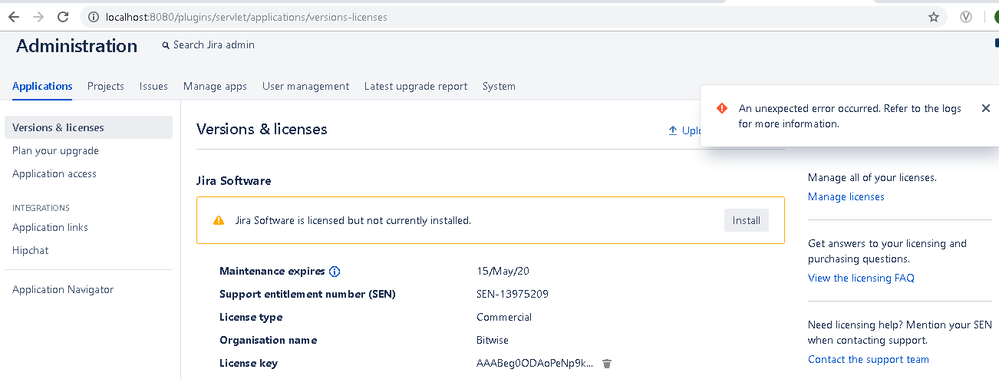Screen dimensions: 999x379
Task: Open the V extension icon in toolbar
Action: [x=966, y=17]
